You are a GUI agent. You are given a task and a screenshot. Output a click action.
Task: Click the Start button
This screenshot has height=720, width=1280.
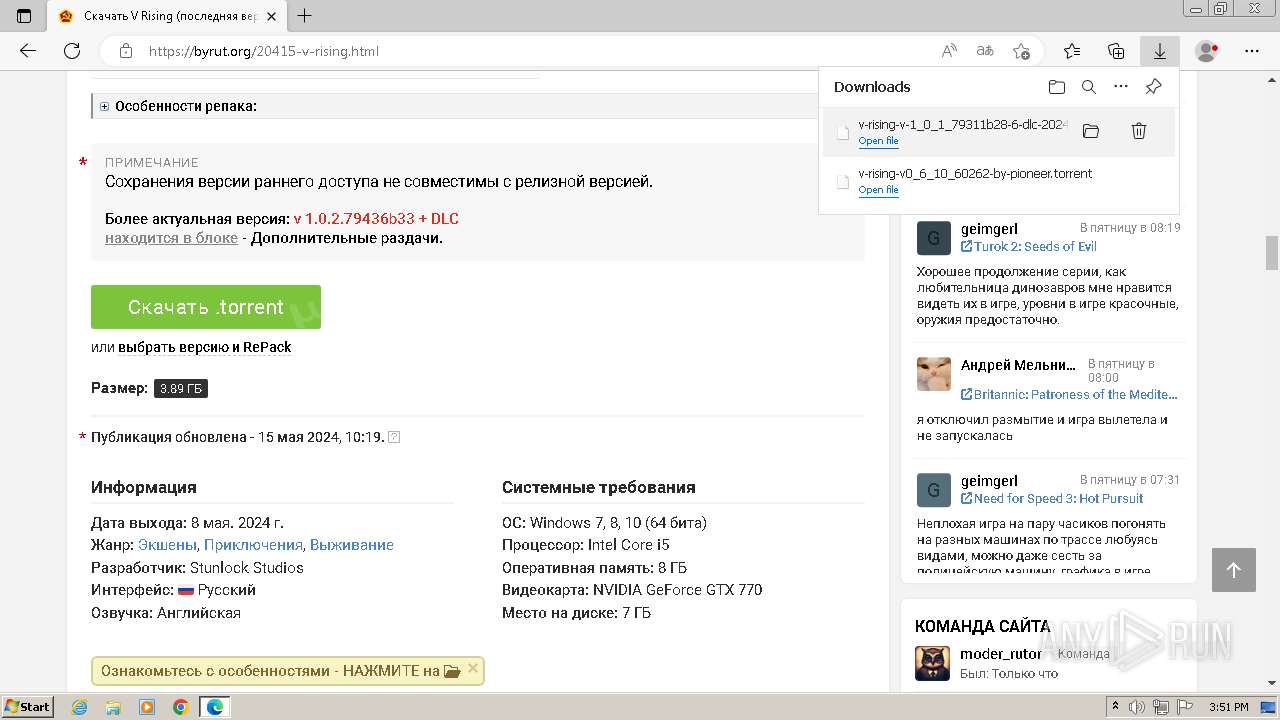click(28, 707)
